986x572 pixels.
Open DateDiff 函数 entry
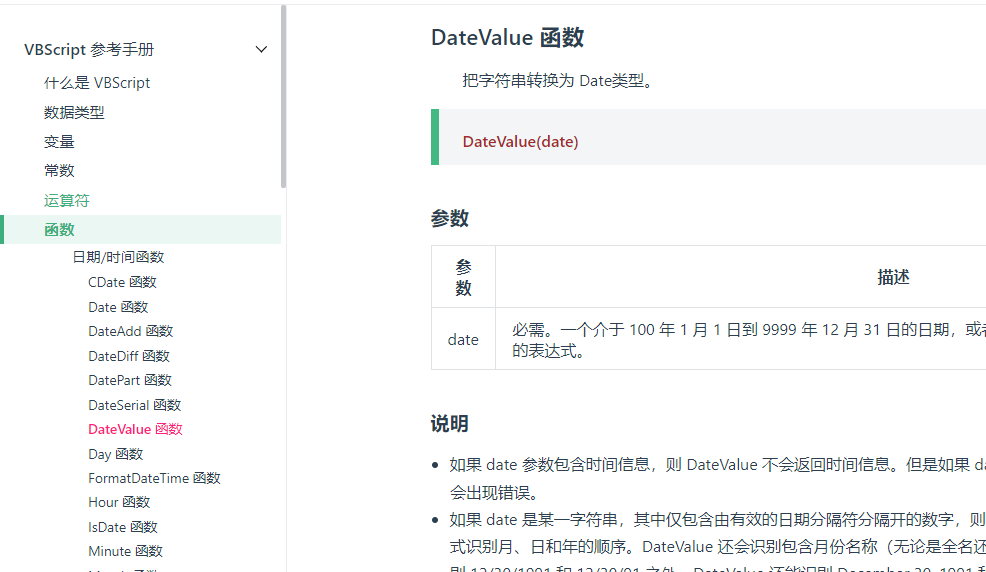pos(129,356)
